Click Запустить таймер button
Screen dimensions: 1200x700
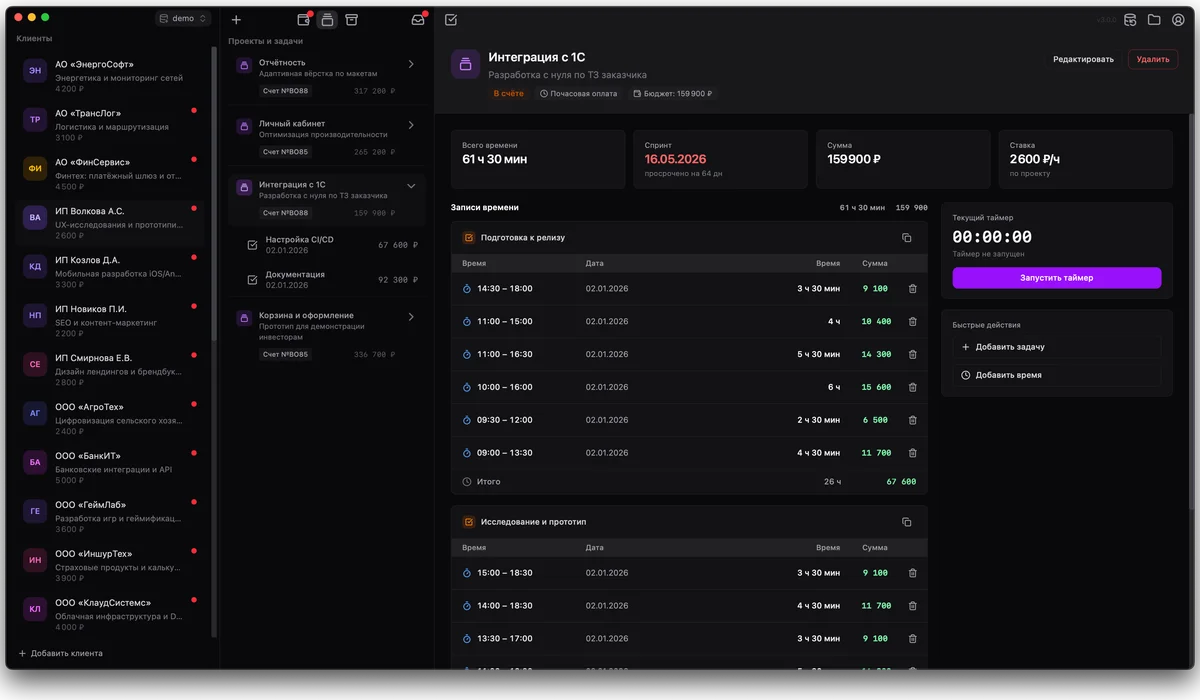[1057, 278]
